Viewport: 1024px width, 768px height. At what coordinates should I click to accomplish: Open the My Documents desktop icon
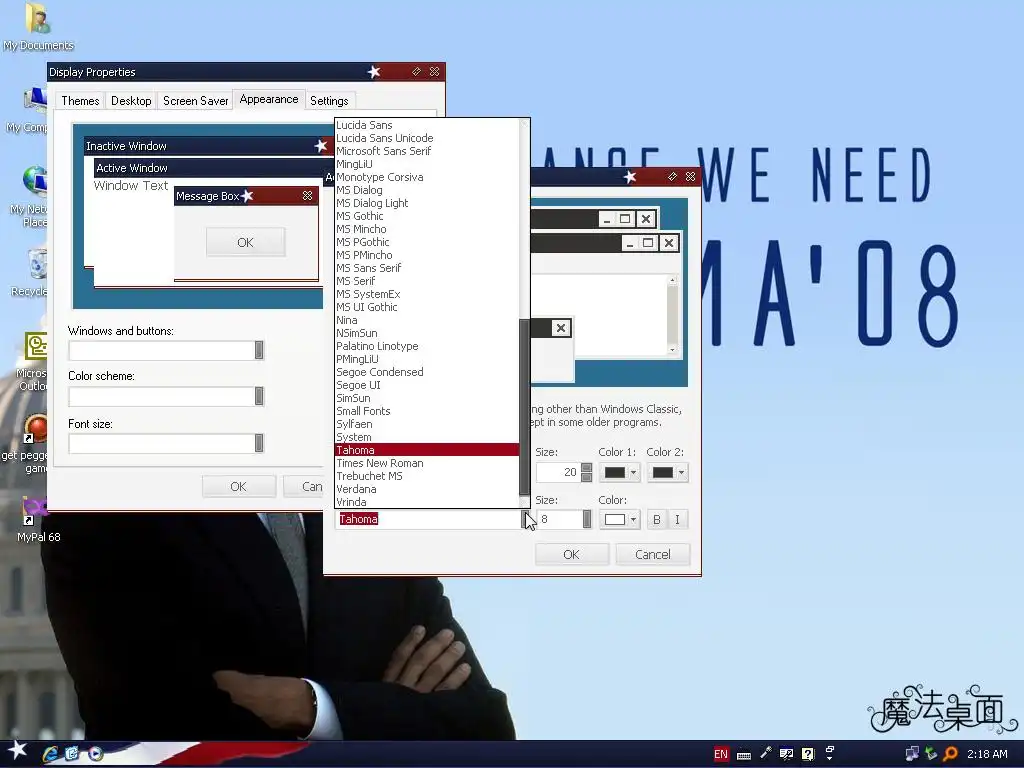click(x=38, y=27)
